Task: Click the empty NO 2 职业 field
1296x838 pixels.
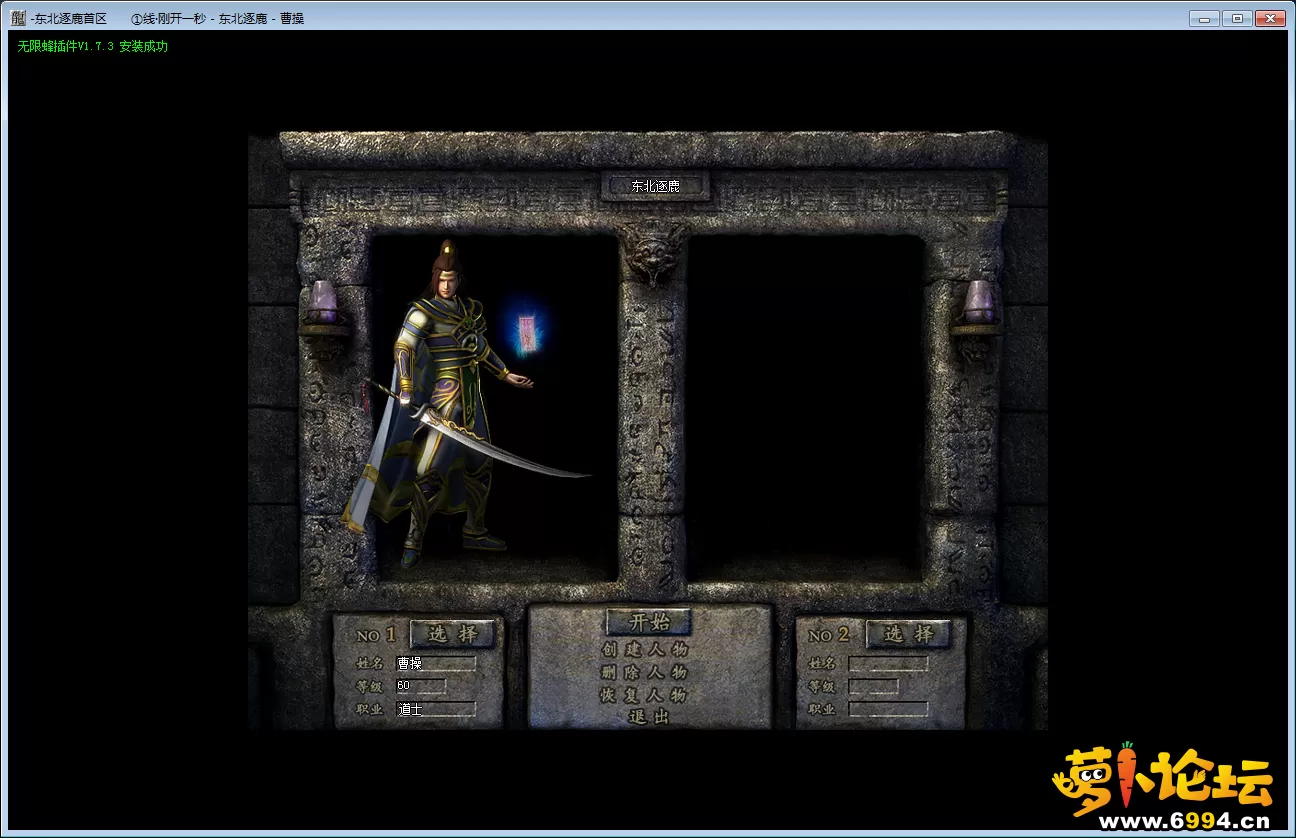Action: click(888, 709)
